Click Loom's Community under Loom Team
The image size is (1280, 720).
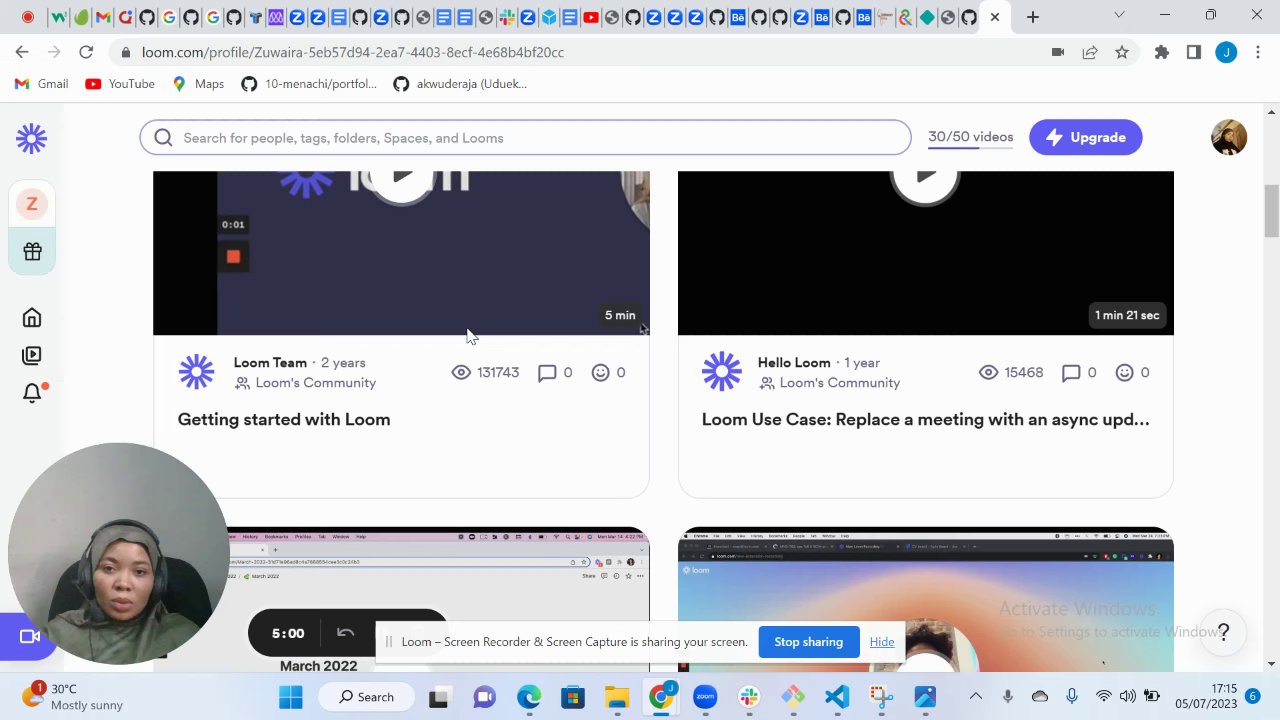pyautogui.click(x=316, y=383)
